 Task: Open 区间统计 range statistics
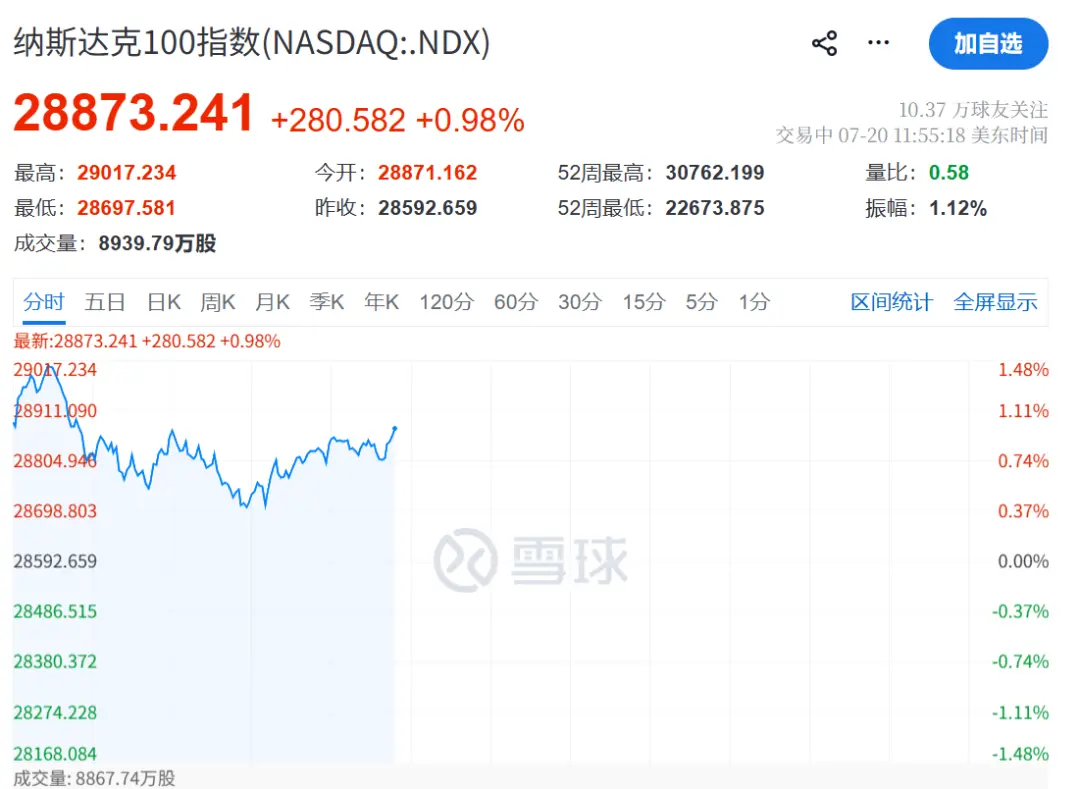coord(891,302)
